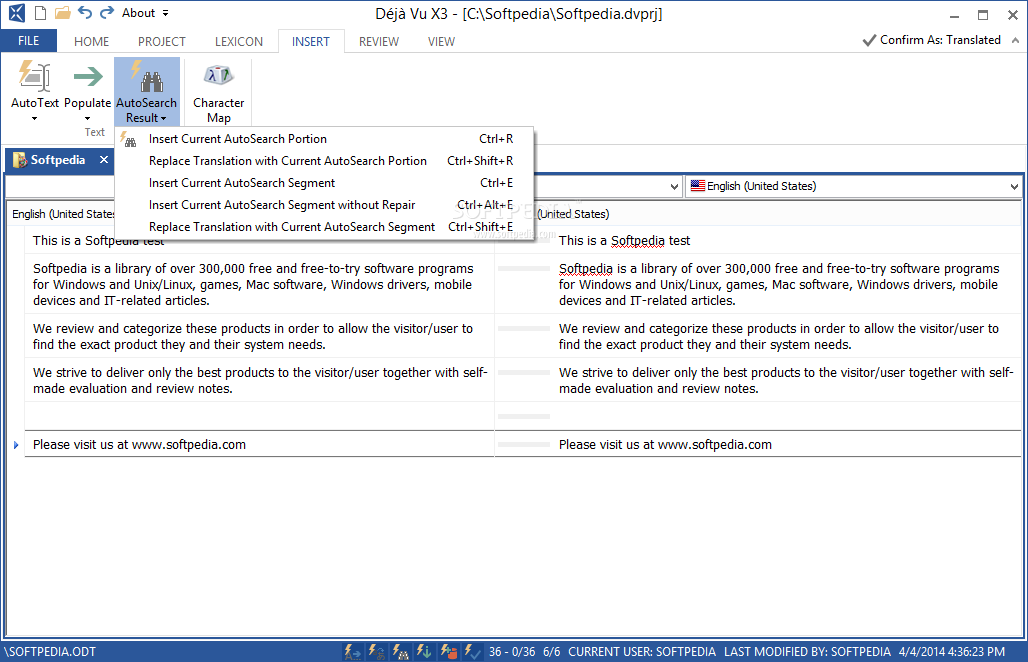This screenshot has width=1028, height=662.
Task: Close the Softpedia document tab
Action: coord(104,160)
